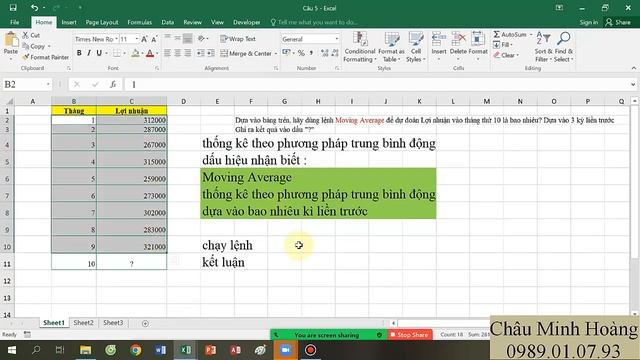The image size is (640, 360).
Task: Open Format as Table menu
Action: pyautogui.click(x=391, y=47)
